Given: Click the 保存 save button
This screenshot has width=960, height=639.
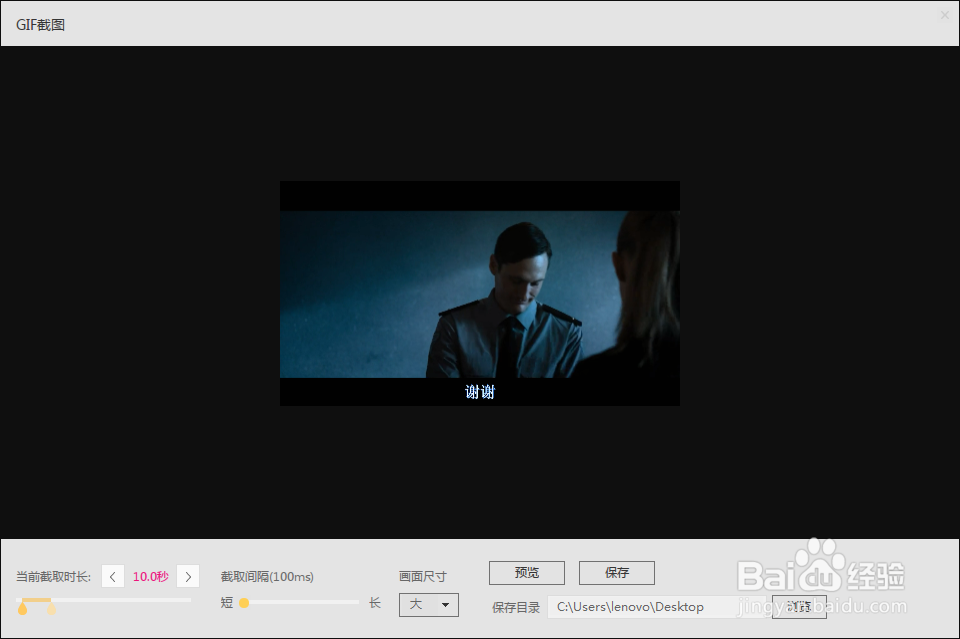Looking at the screenshot, I should point(617,573).
